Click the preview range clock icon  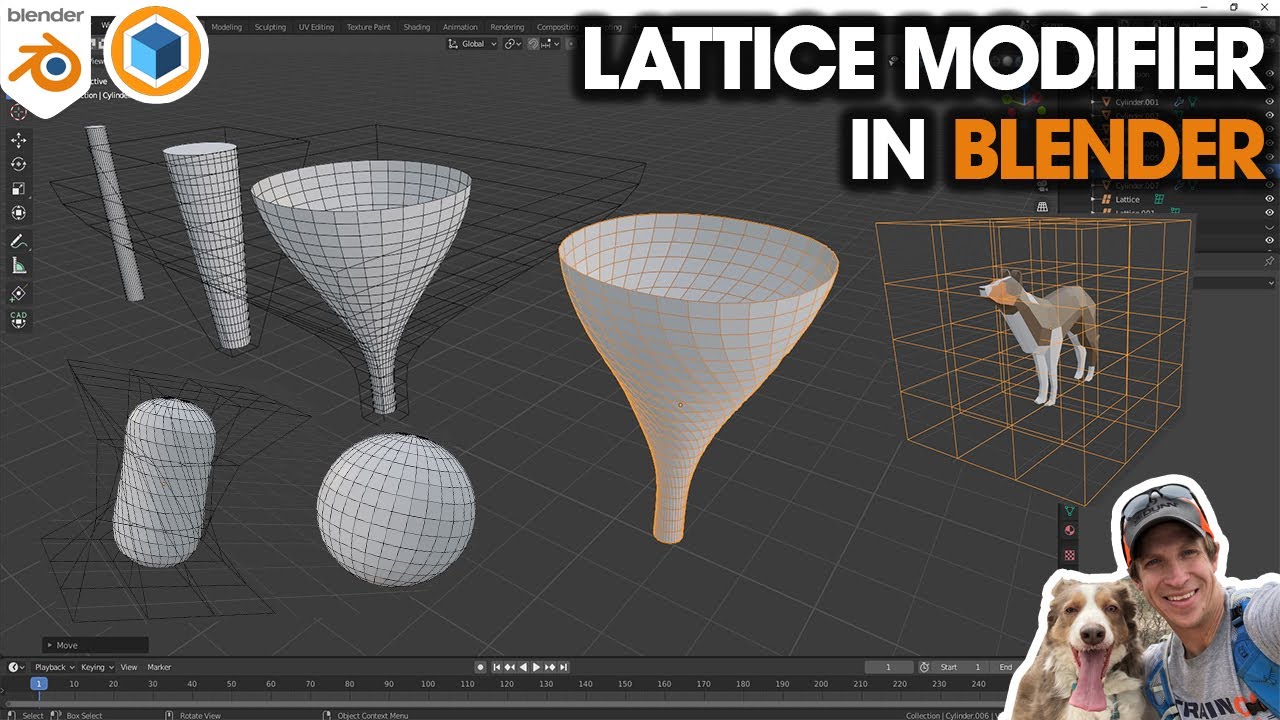click(x=924, y=667)
